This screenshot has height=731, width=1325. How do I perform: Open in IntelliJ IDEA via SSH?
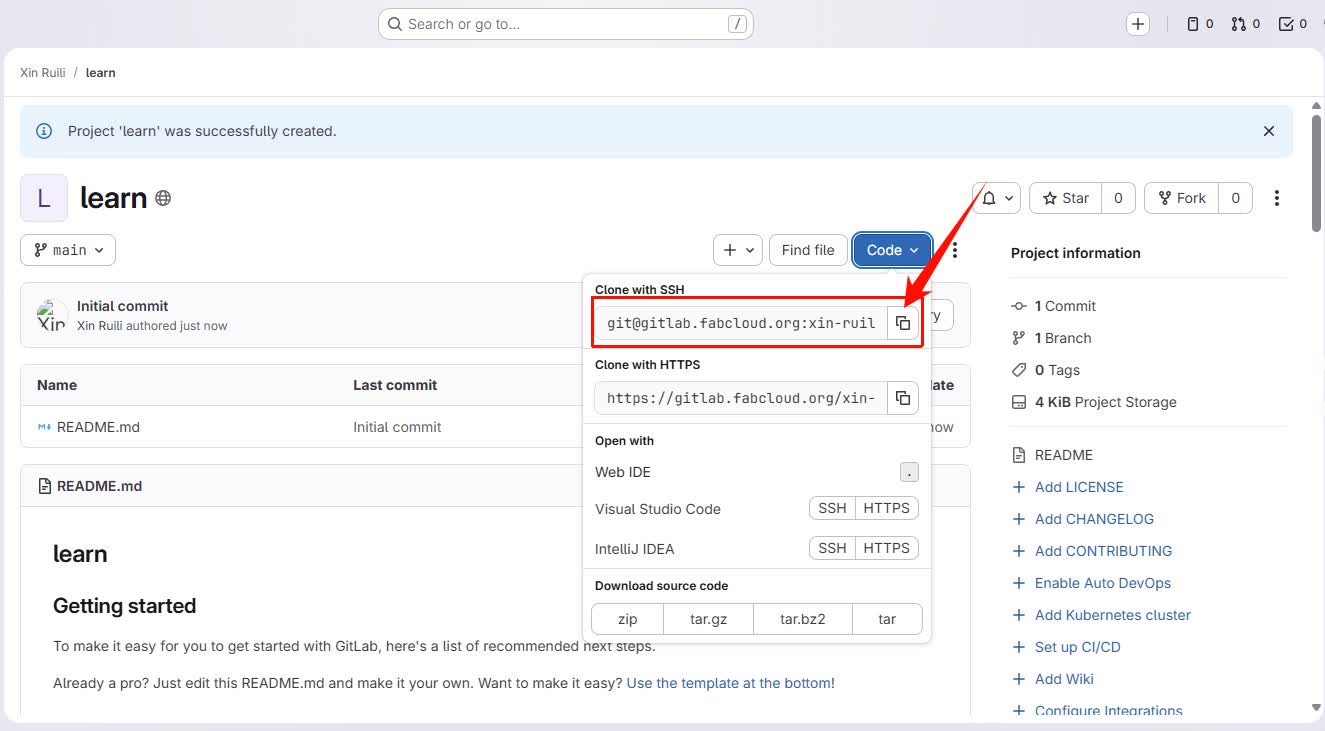tap(832, 548)
